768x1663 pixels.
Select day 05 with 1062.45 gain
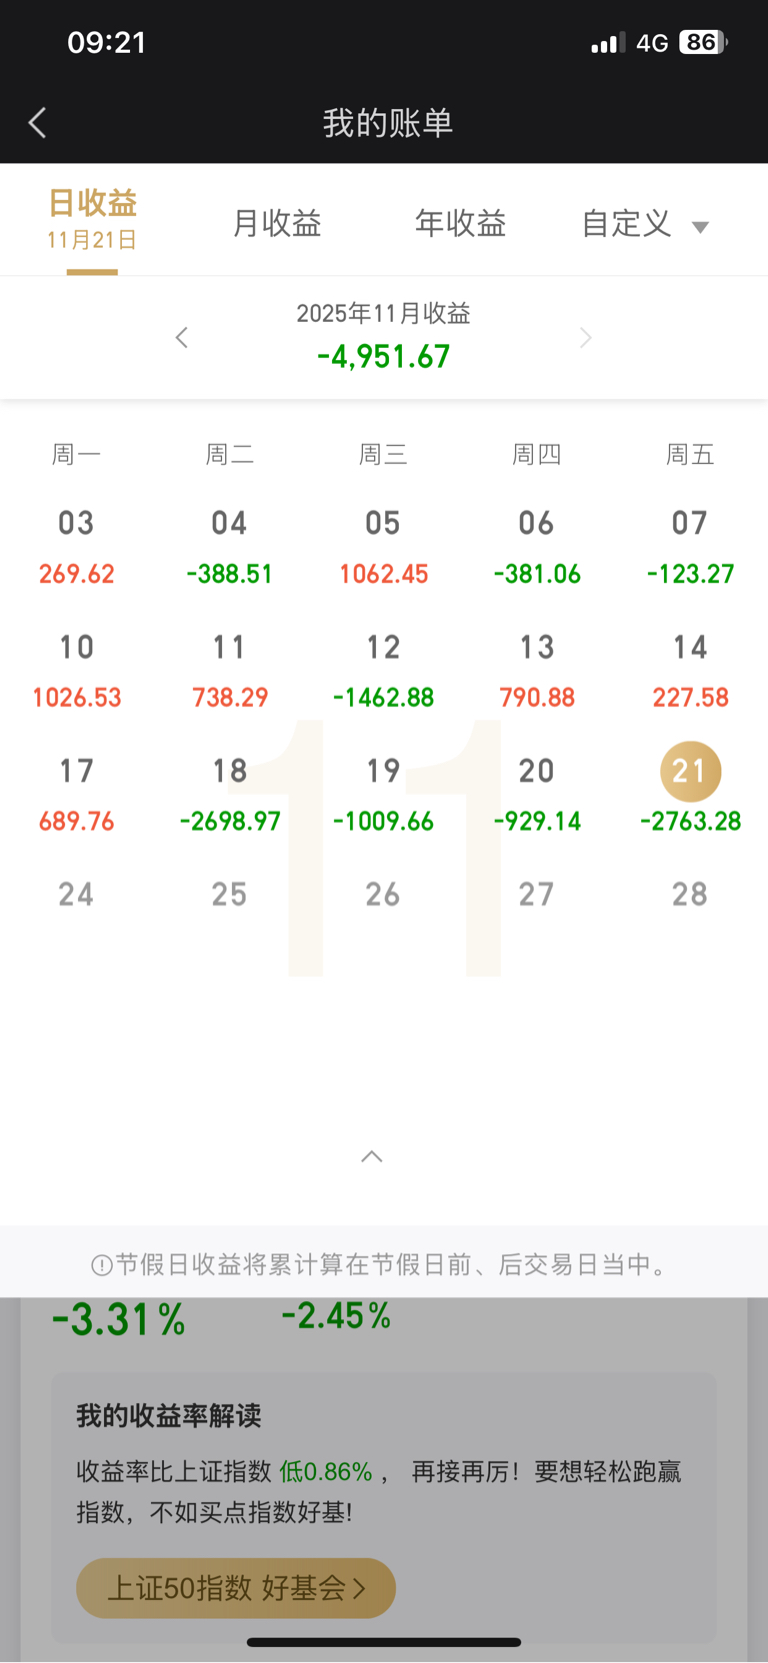pyautogui.click(x=383, y=547)
